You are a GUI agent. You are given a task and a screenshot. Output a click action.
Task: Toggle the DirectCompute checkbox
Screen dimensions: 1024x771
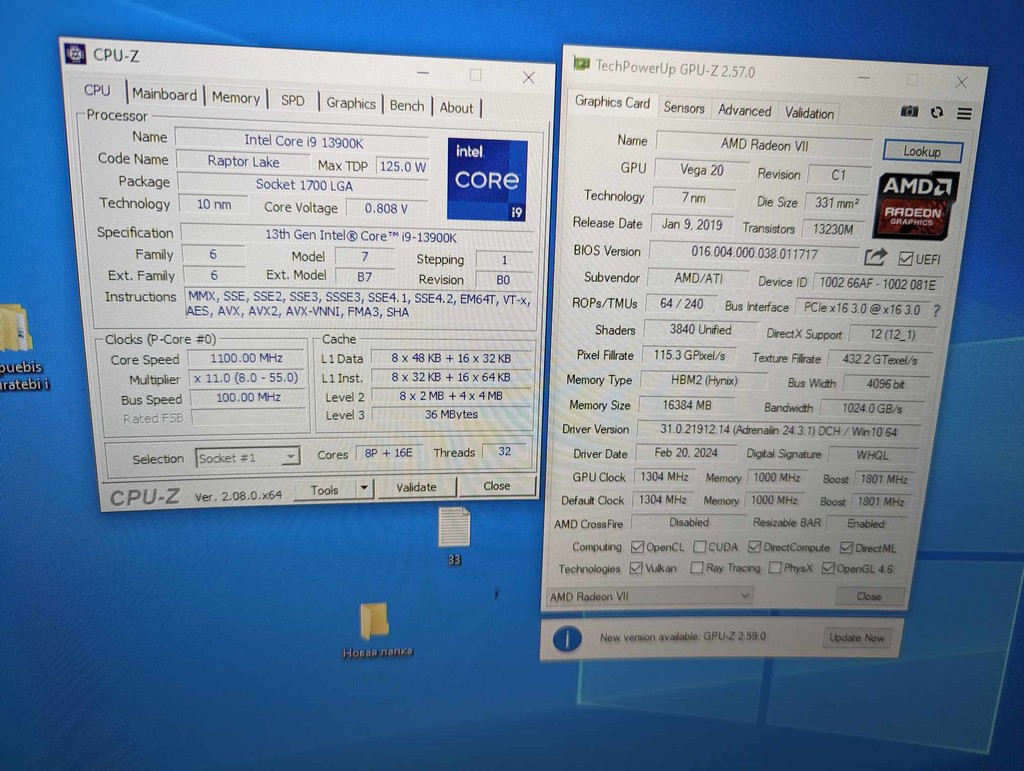(754, 546)
